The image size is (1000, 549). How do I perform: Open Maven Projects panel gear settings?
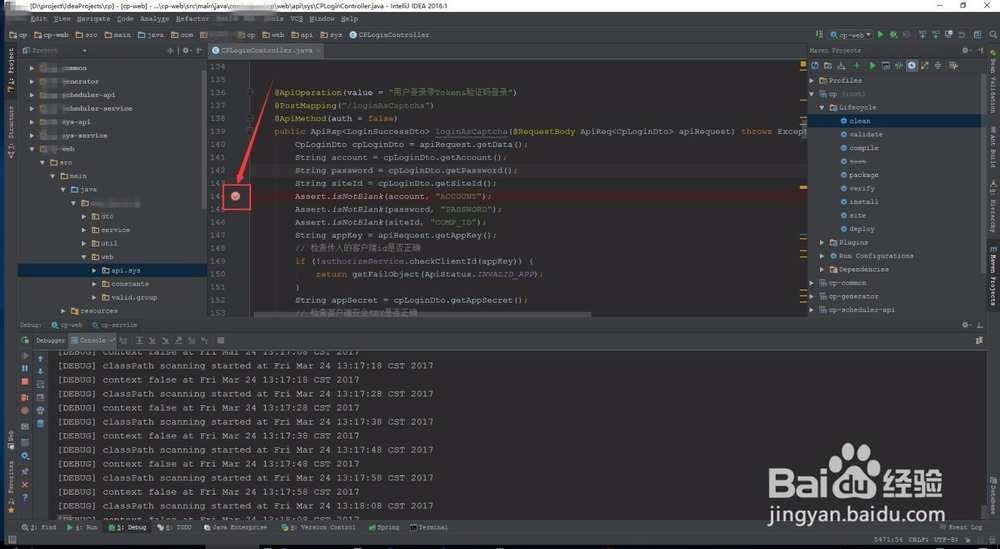[x=967, y=50]
